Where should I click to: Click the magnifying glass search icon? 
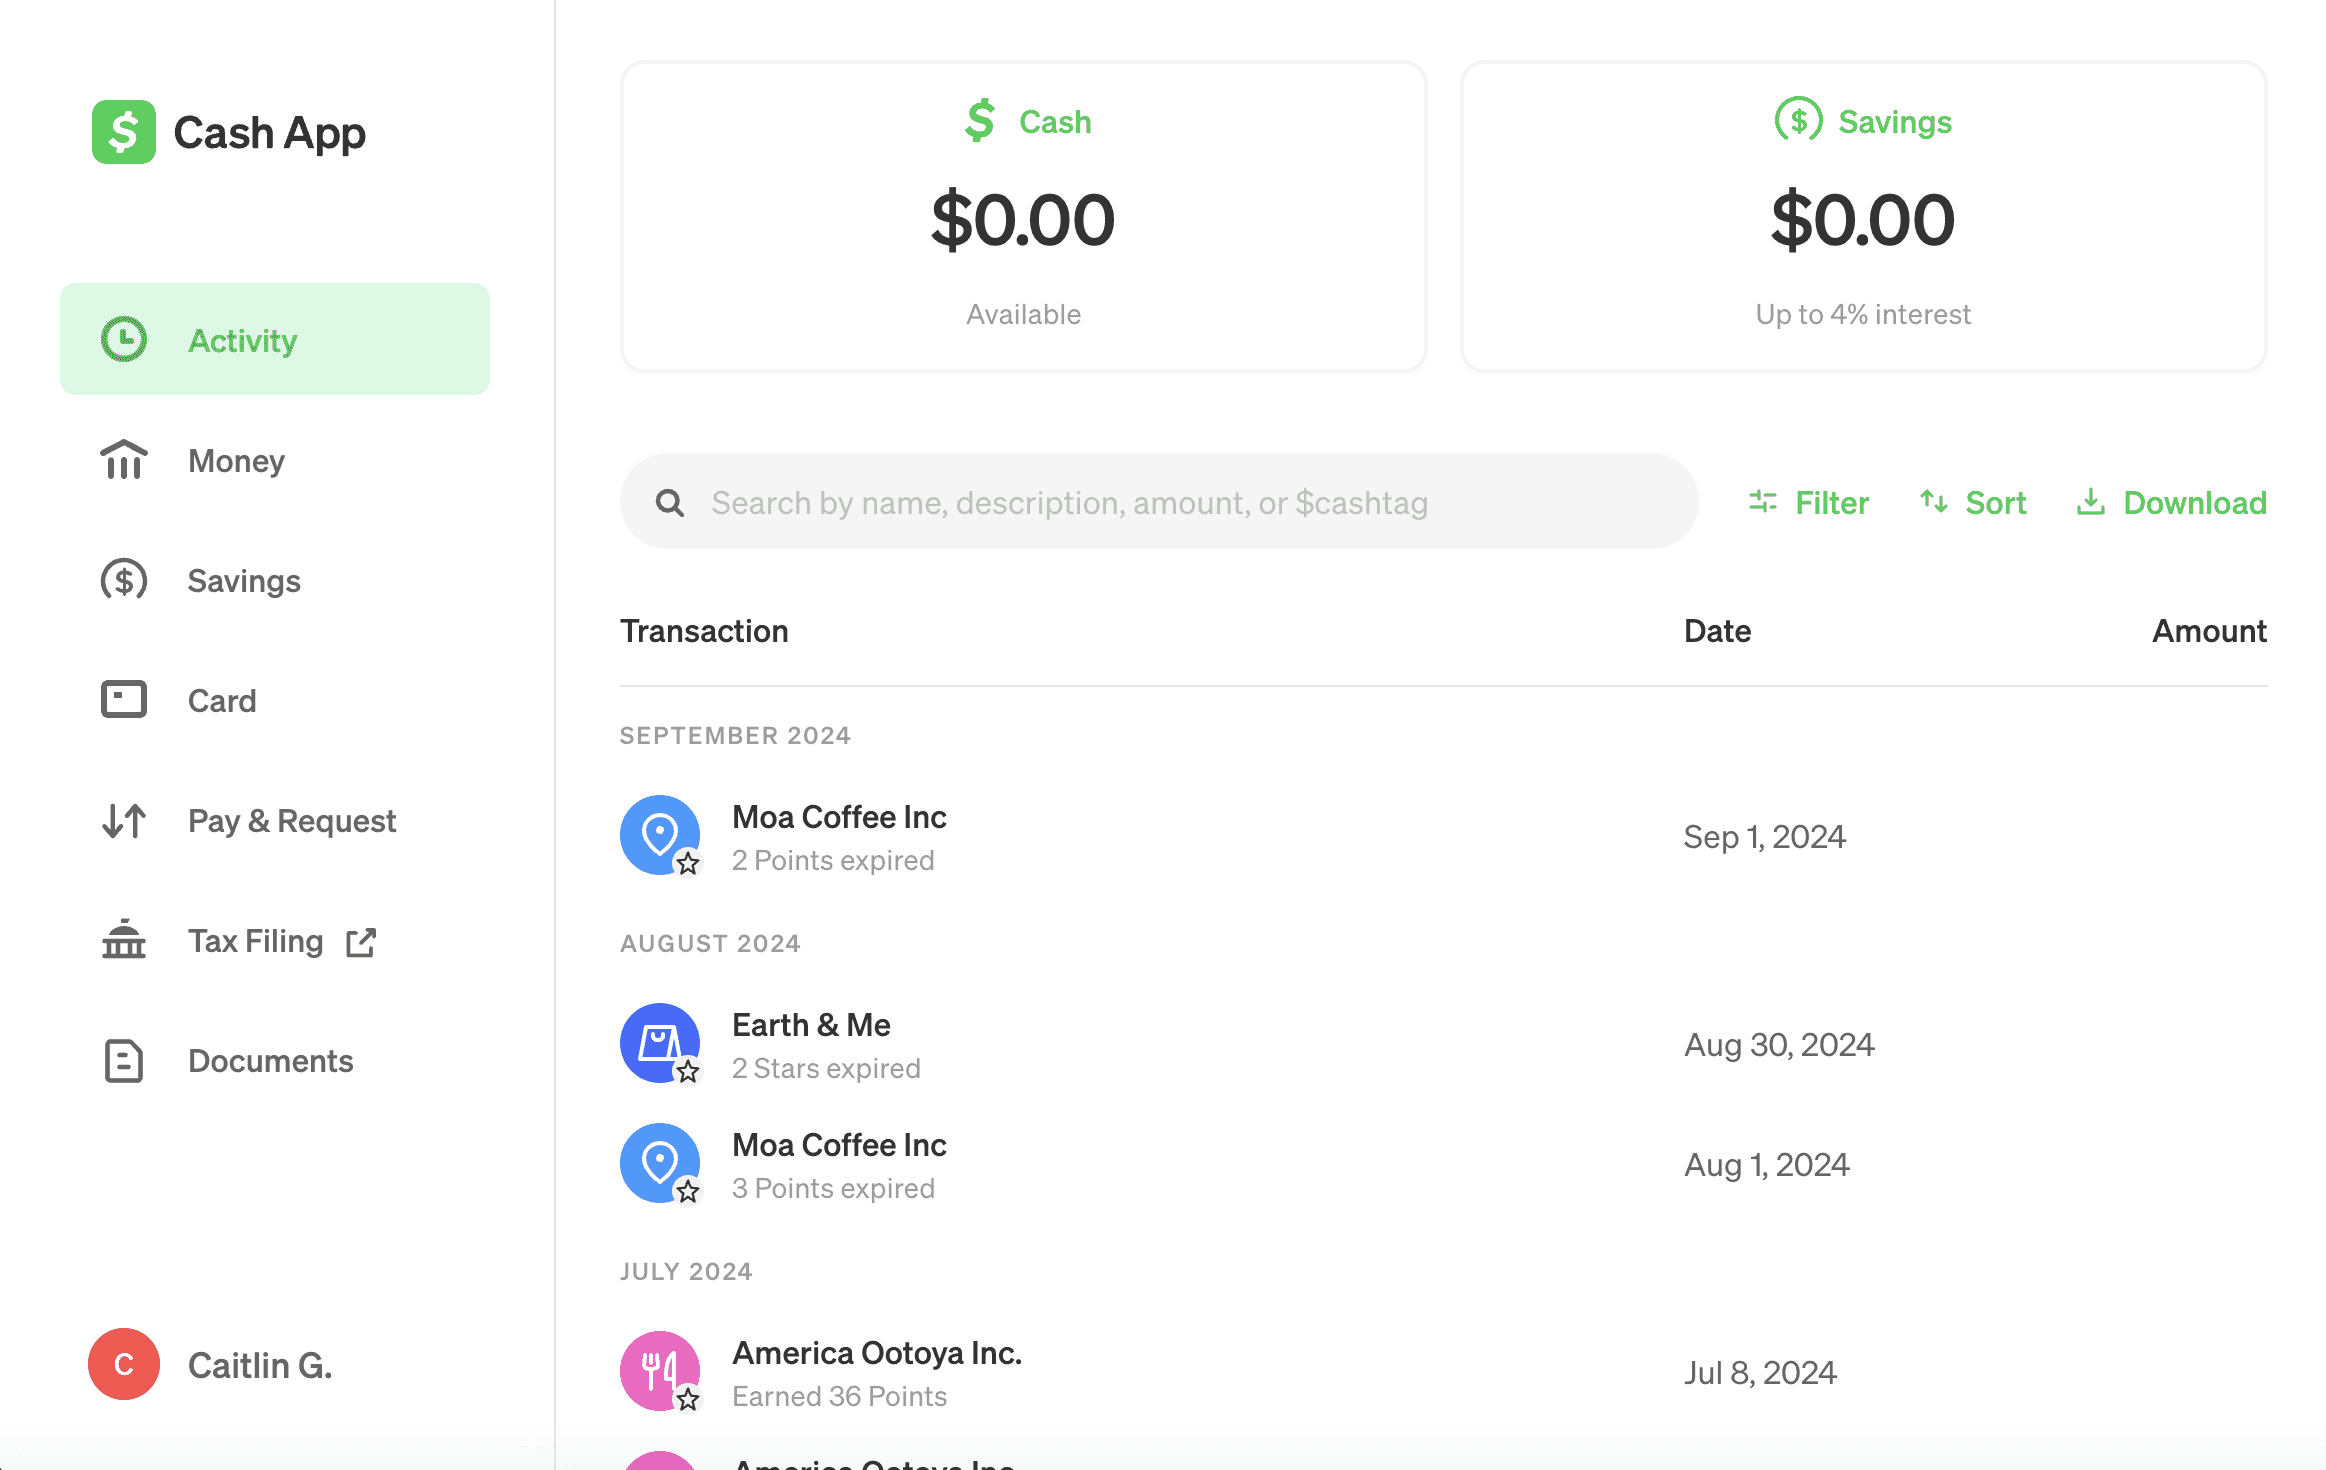(x=670, y=502)
